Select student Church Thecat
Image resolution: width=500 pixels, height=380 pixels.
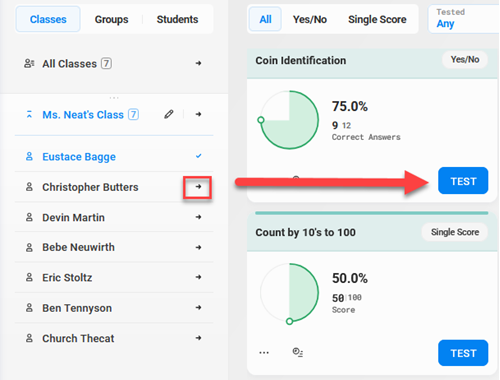(x=78, y=338)
